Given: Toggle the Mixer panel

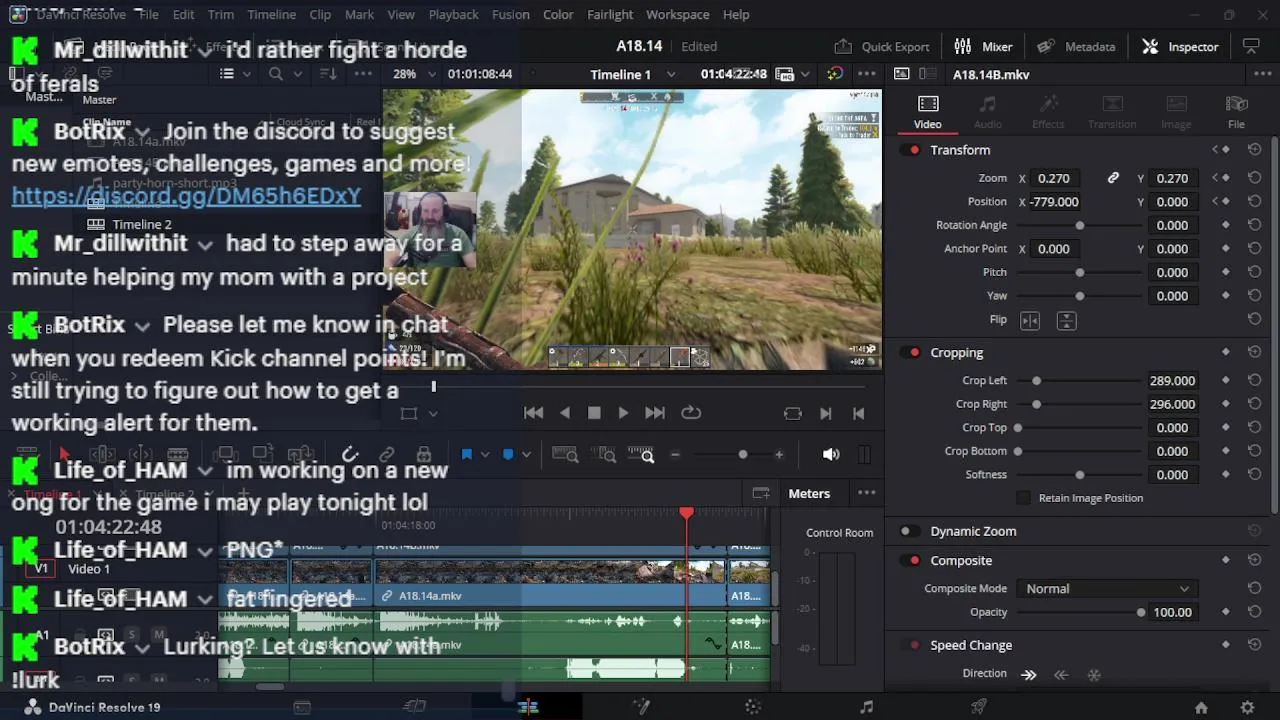Looking at the screenshot, I should [x=983, y=46].
